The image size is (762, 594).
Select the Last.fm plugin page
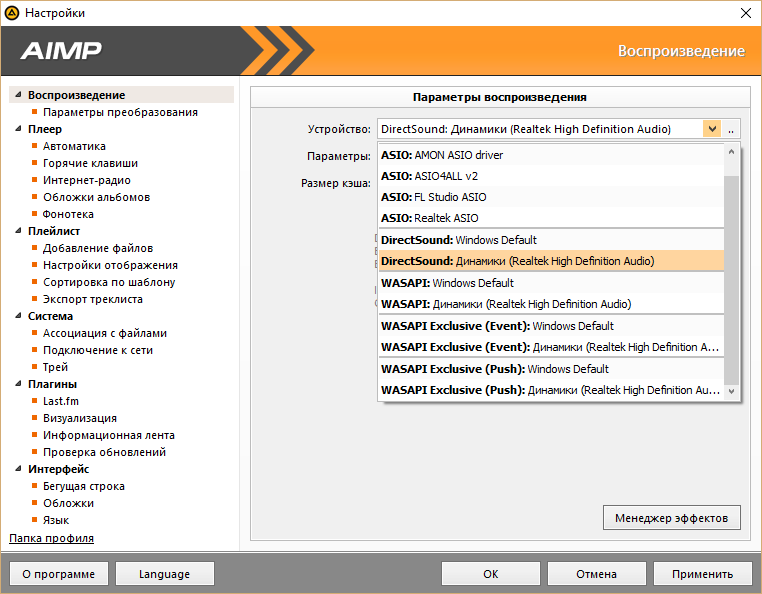click(x=61, y=401)
